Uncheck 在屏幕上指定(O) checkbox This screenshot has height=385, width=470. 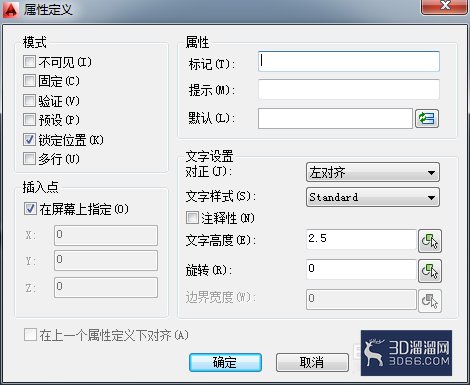30,209
